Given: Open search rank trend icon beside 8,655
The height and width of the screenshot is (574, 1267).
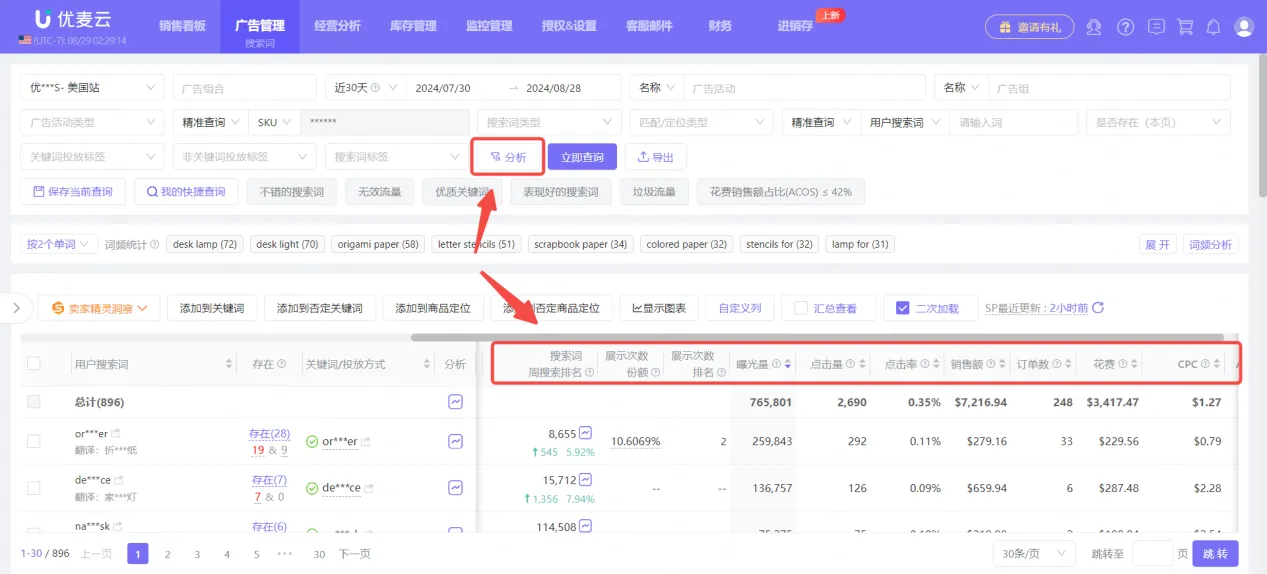Looking at the screenshot, I should (x=586, y=433).
